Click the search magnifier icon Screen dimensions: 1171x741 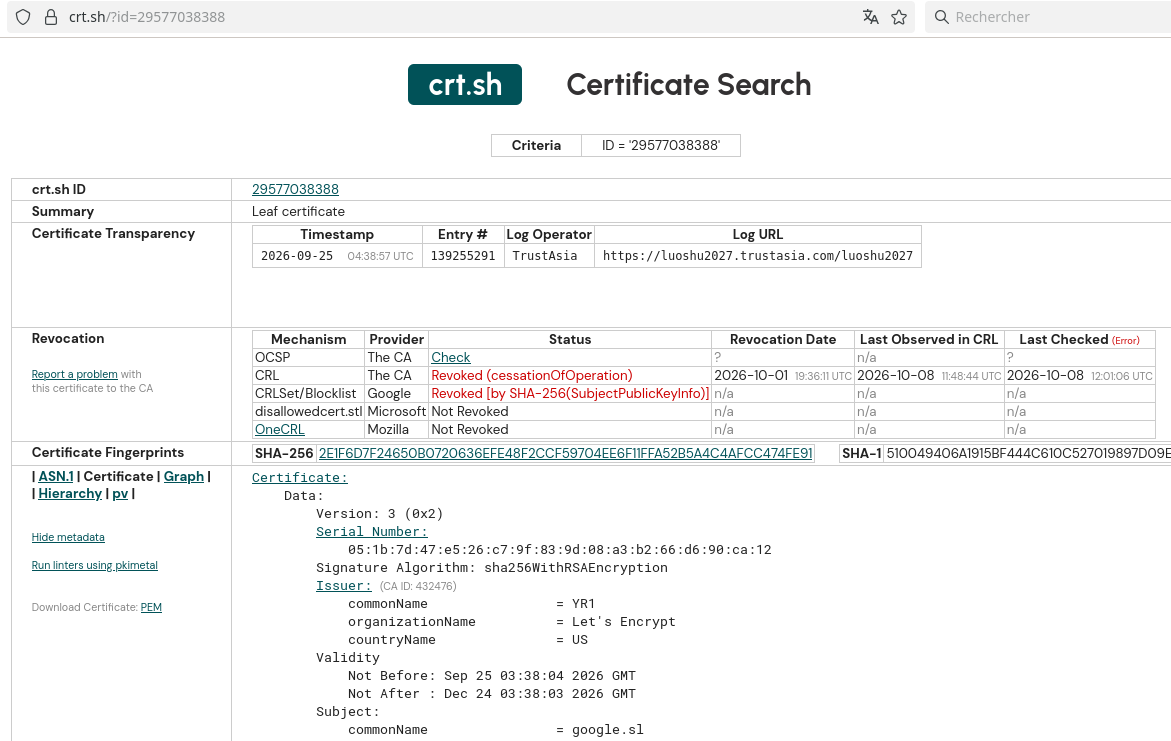tap(942, 16)
